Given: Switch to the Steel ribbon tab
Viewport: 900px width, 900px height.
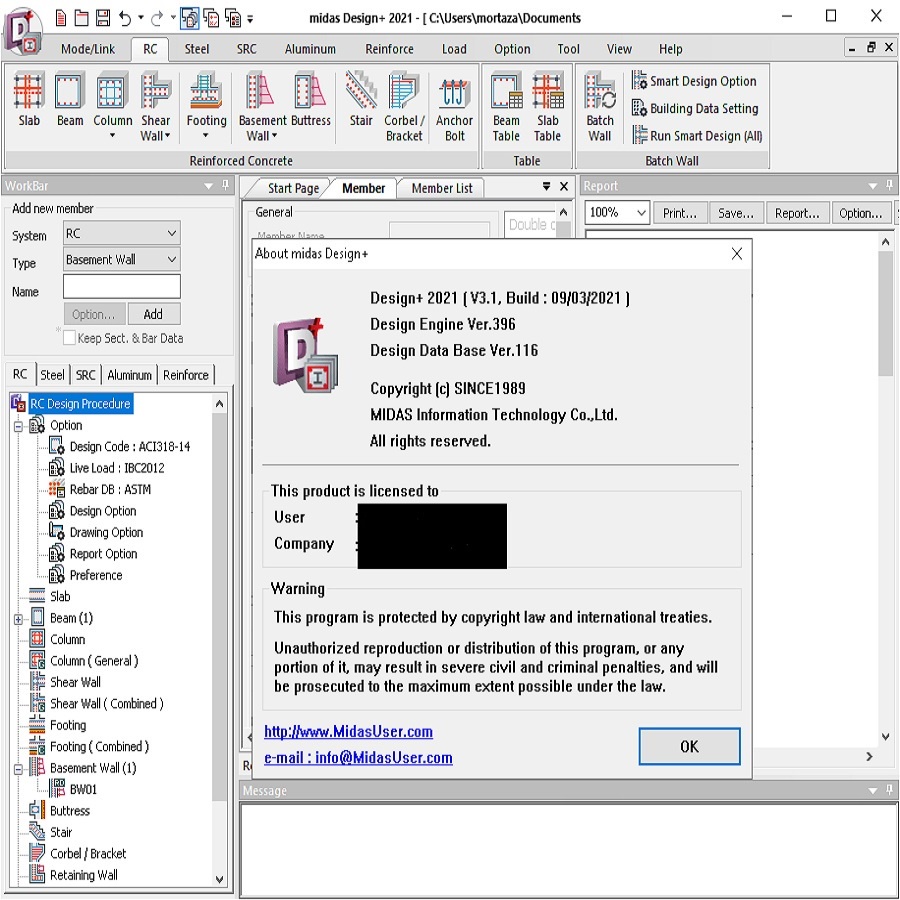Looking at the screenshot, I should coord(197,49).
